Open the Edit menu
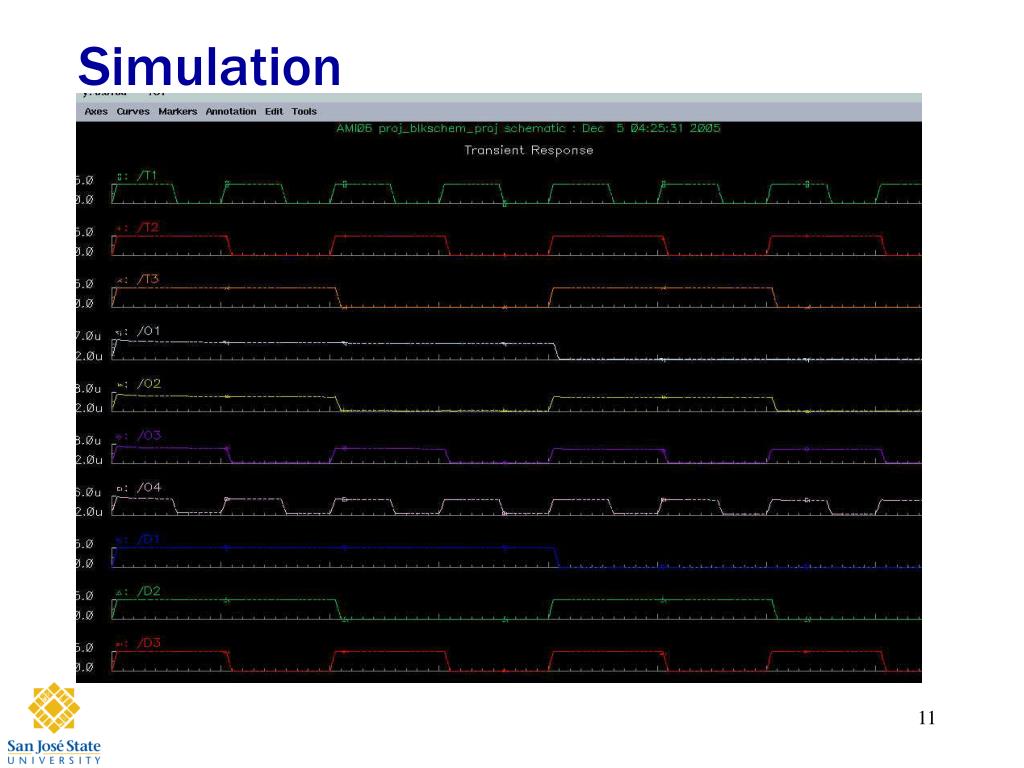1024x768 pixels. pyautogui.click(x=274, y=112)
